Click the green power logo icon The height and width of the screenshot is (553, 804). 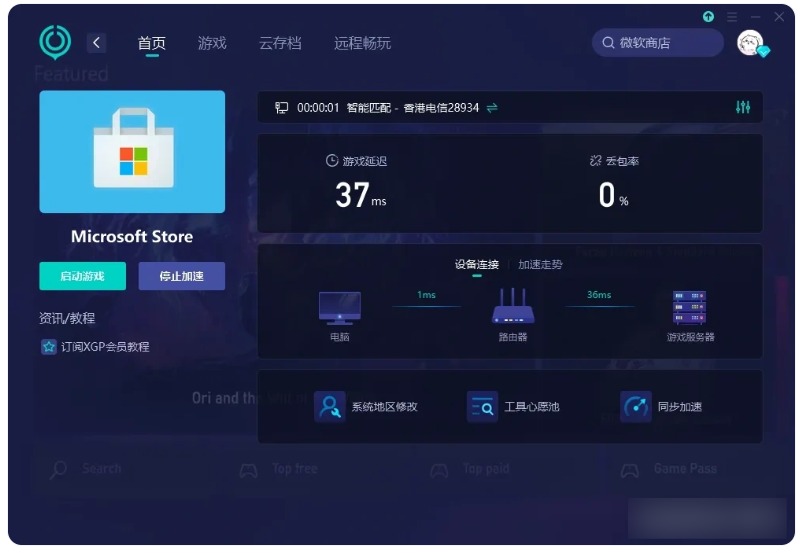click(x=55, y=42)
